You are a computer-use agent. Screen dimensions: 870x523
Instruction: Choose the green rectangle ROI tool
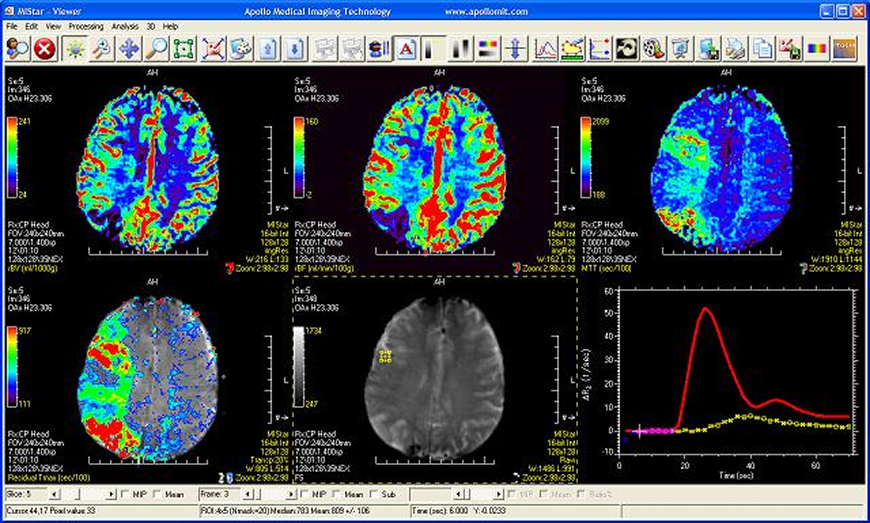(184, 47)
